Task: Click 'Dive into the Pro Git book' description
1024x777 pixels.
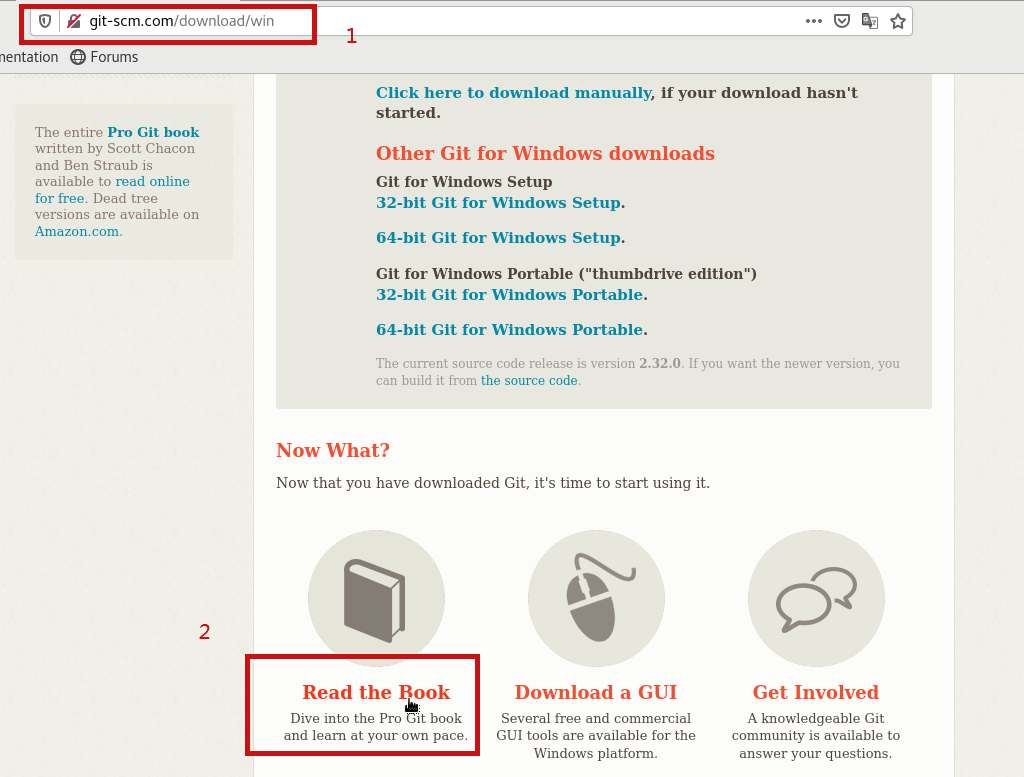Action: (376, 727)
